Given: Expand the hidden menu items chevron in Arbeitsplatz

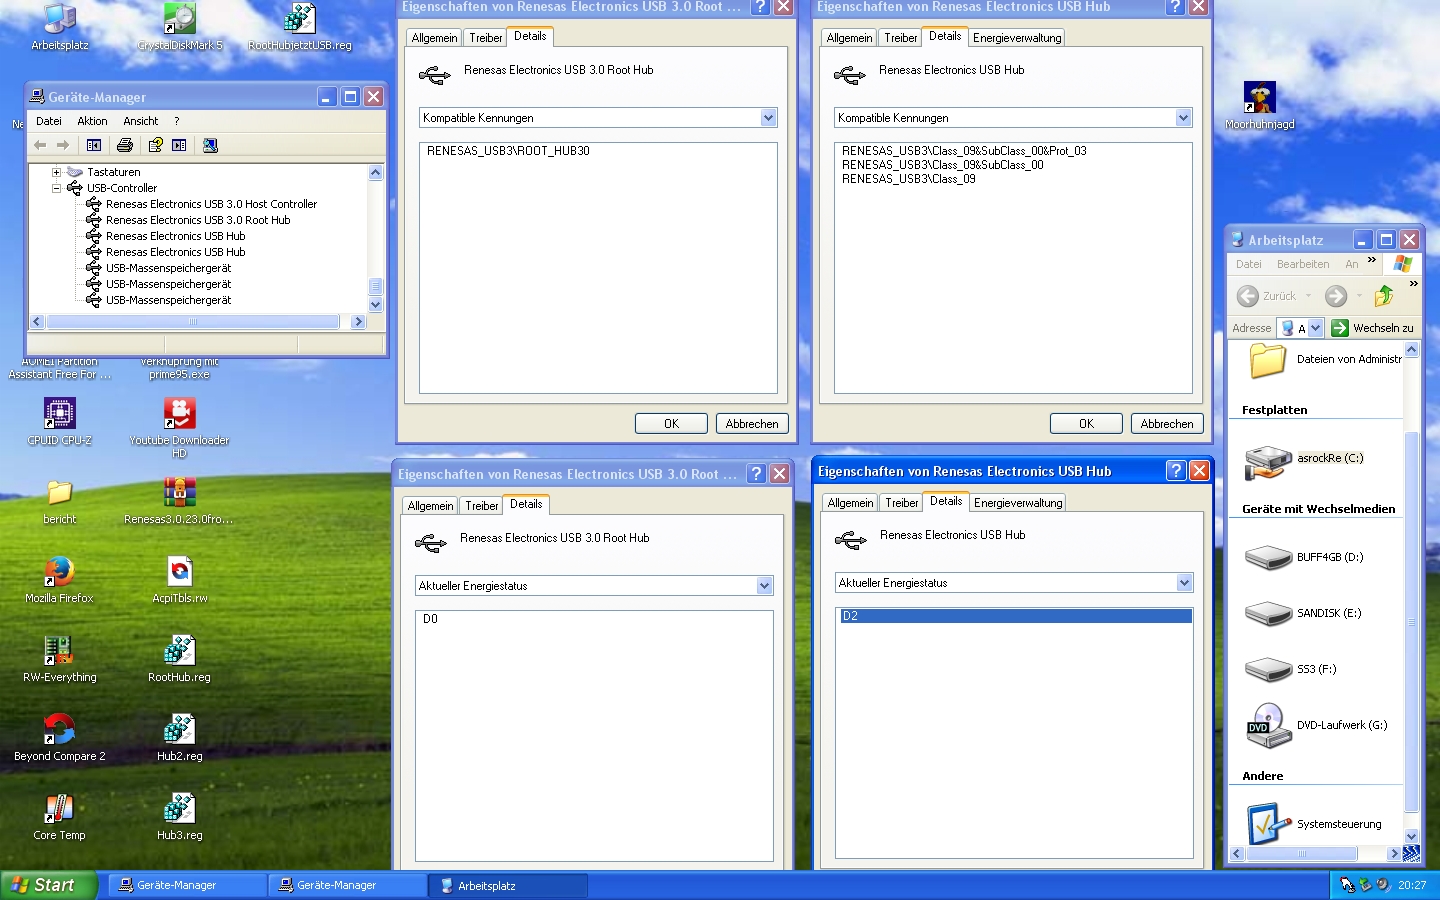Looking at the screenshot, I should (1371, 260).
